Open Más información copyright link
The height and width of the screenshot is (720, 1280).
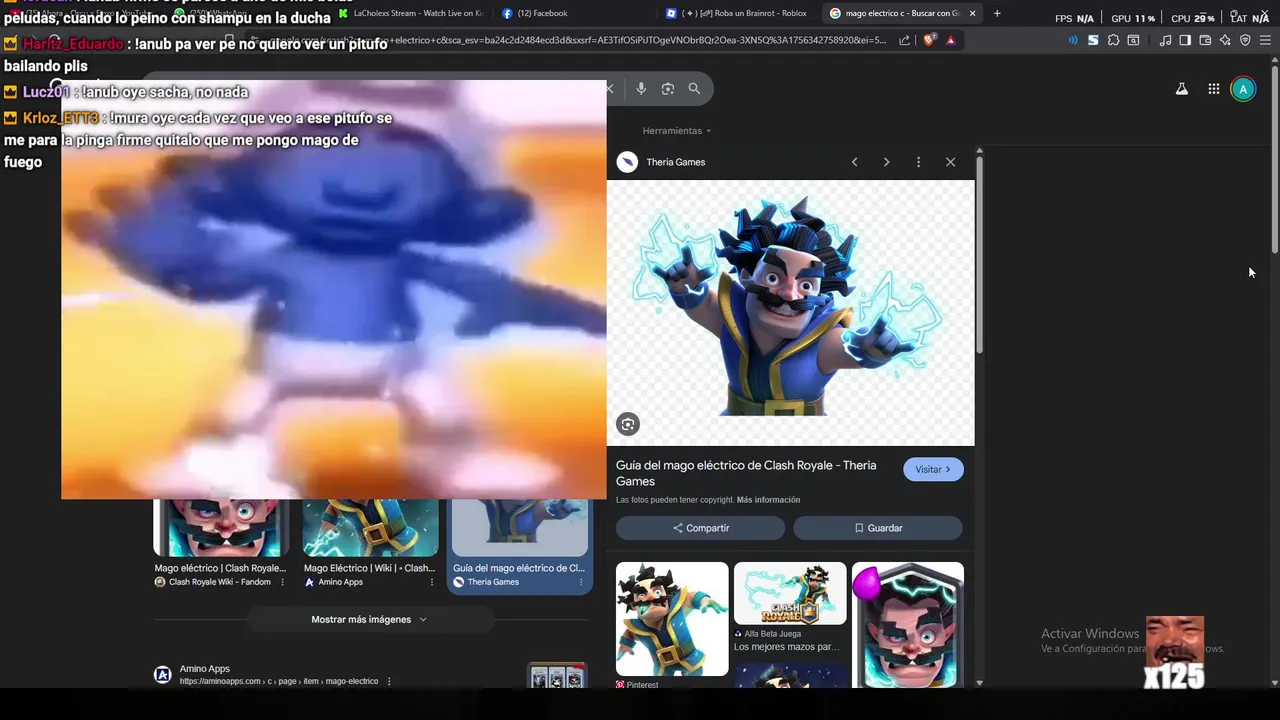[768, 500]
